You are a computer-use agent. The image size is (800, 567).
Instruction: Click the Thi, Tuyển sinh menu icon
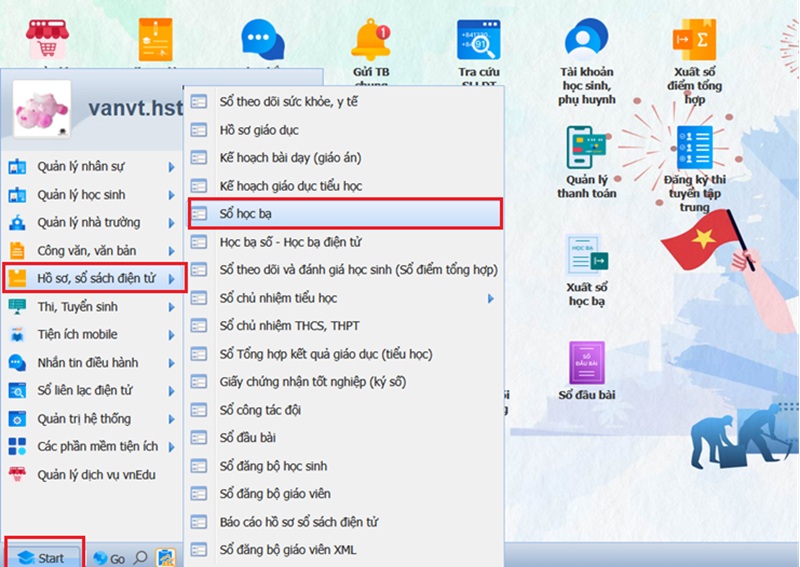[17, 306]
